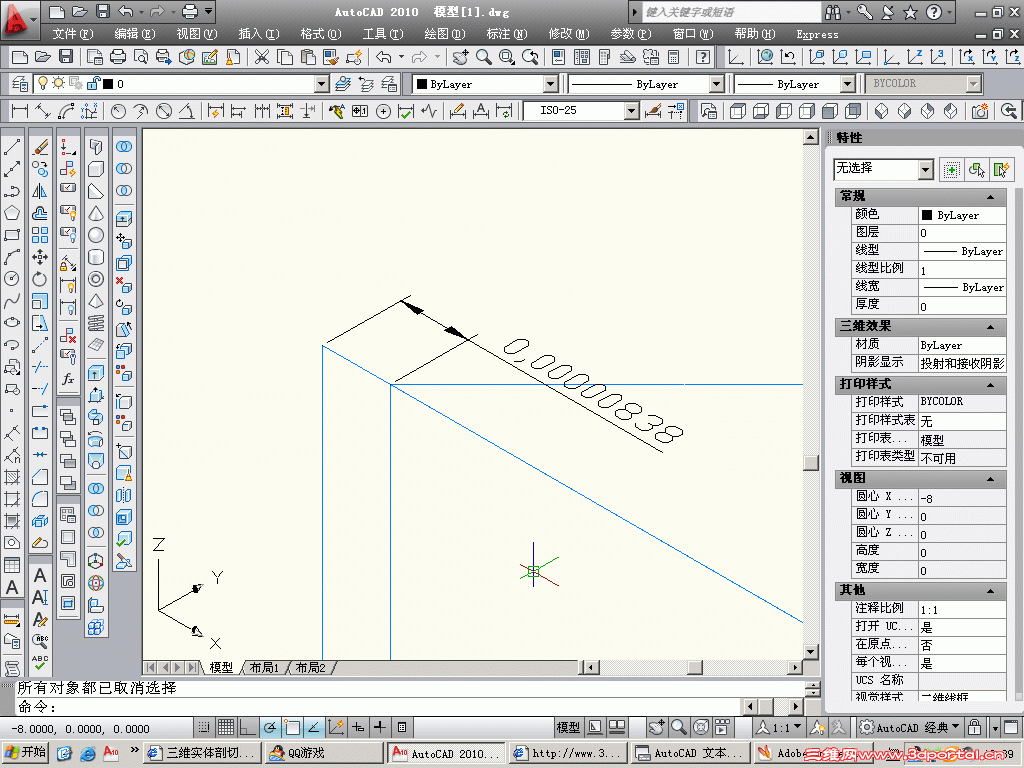1024x768 pixels.
Task: Open the 绘图(D) menu
Action: [x=445, y=34]
